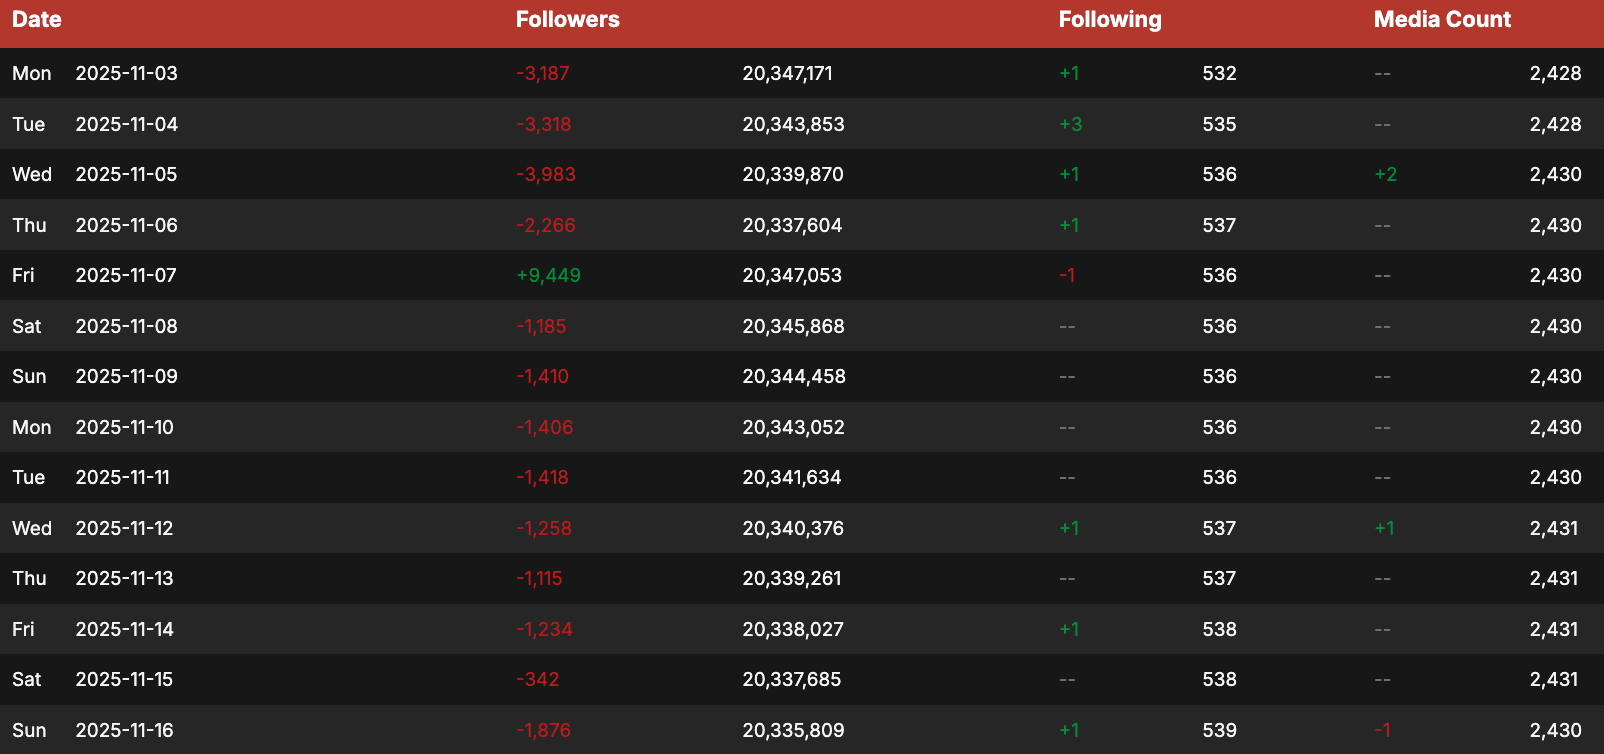Viewport: 1604px width, 754px height.
Task: Click the -342 follower change value
Action: coord(538,680)
